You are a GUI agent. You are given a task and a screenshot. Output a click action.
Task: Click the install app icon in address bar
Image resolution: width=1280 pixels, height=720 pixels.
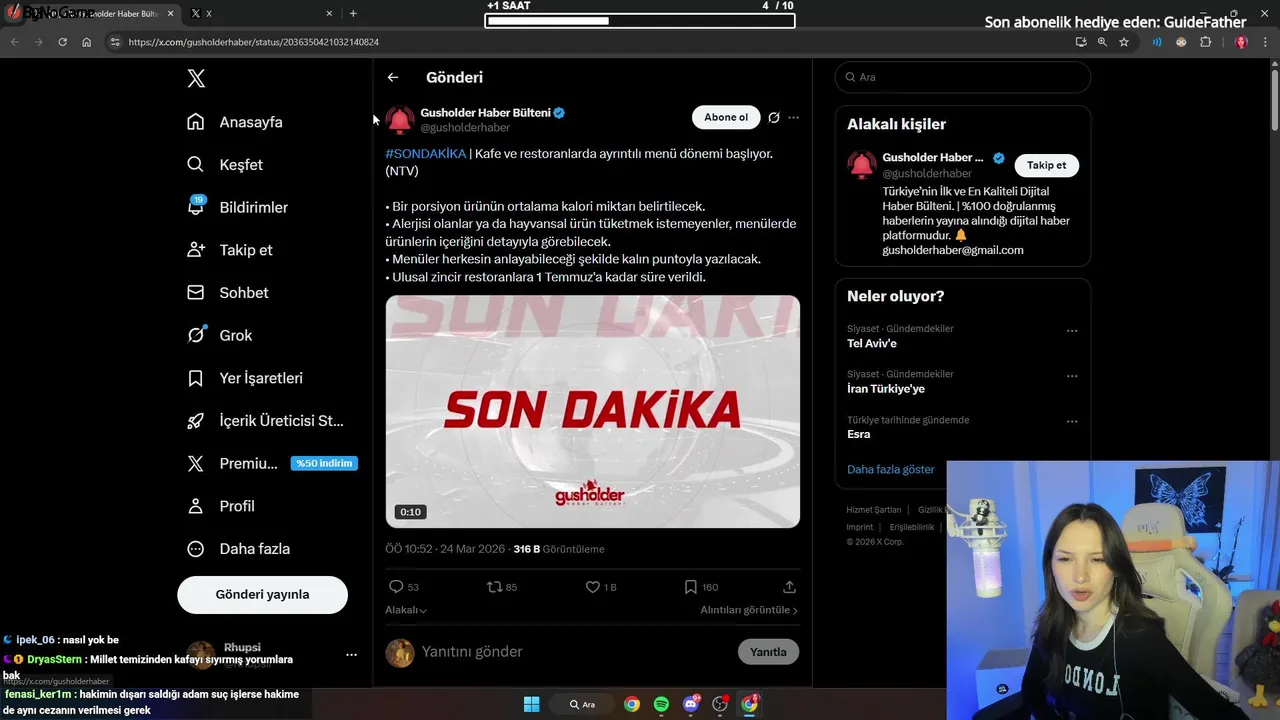1081,42
